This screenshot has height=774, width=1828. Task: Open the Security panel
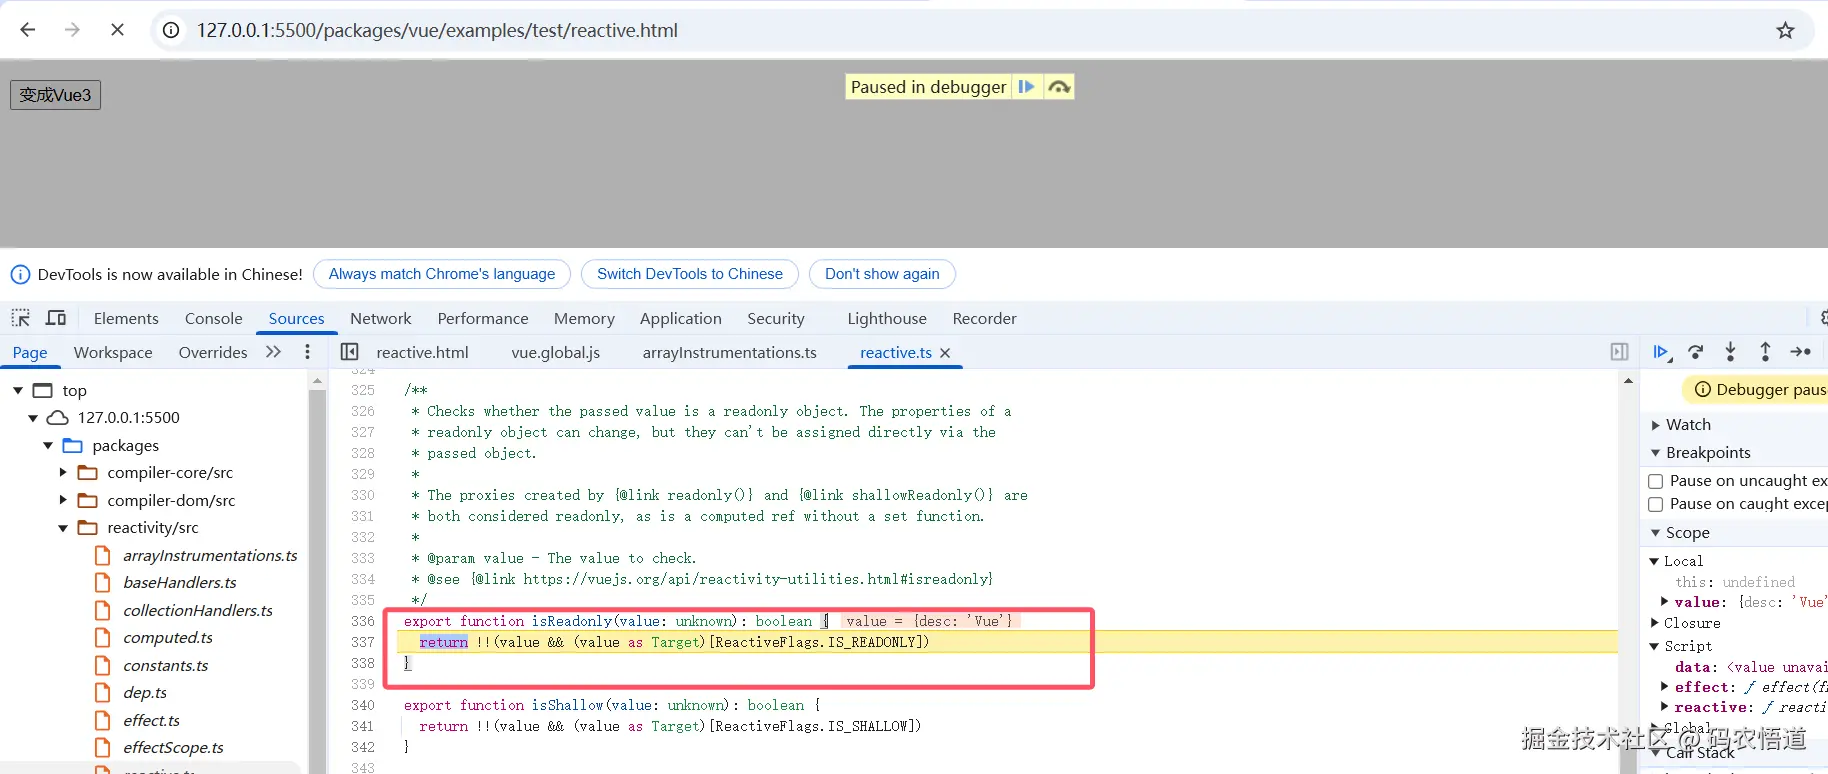pyautogui.click(x=776, y=318)
